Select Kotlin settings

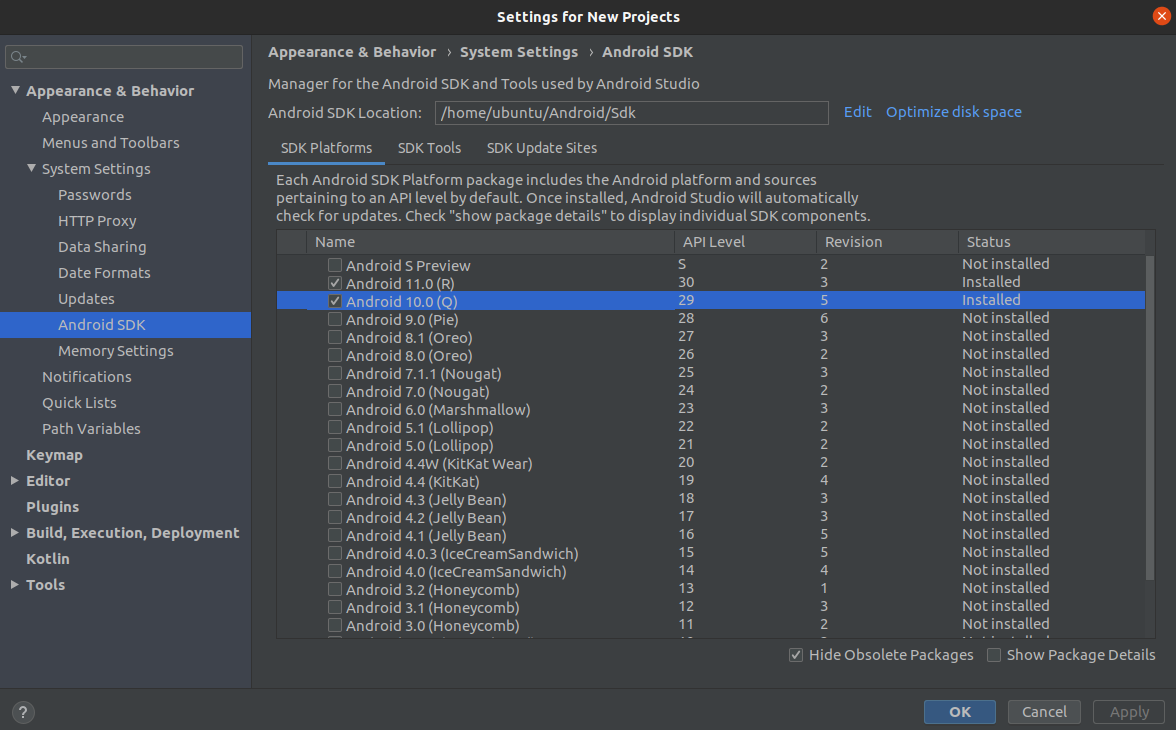[47, 558]
